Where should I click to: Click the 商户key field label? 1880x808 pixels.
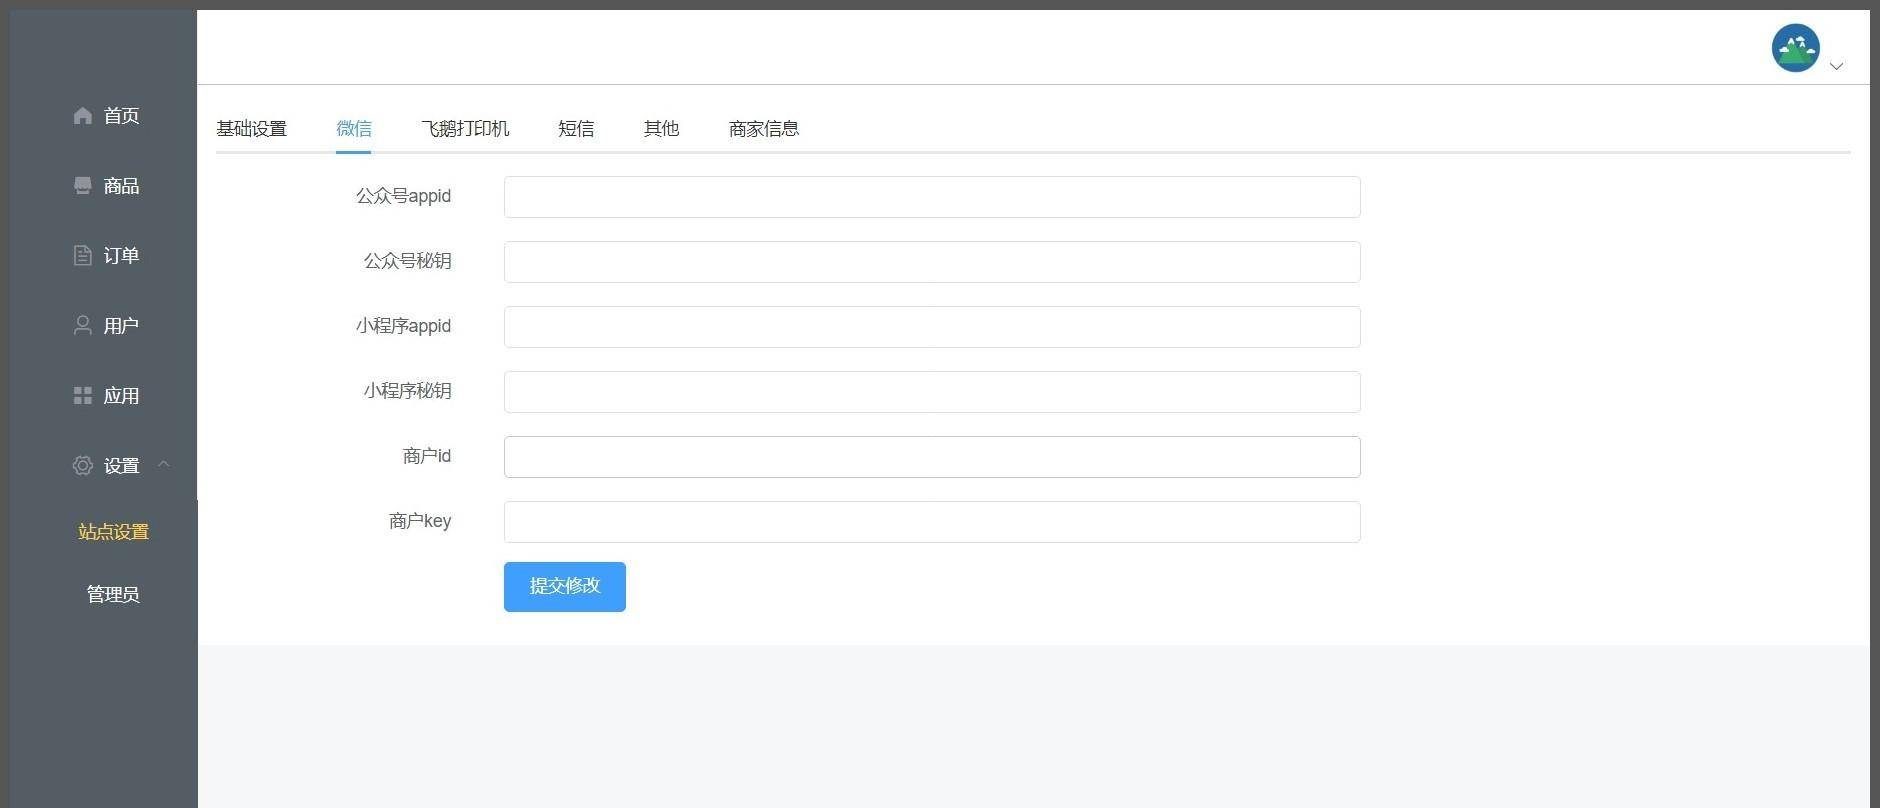420,522
